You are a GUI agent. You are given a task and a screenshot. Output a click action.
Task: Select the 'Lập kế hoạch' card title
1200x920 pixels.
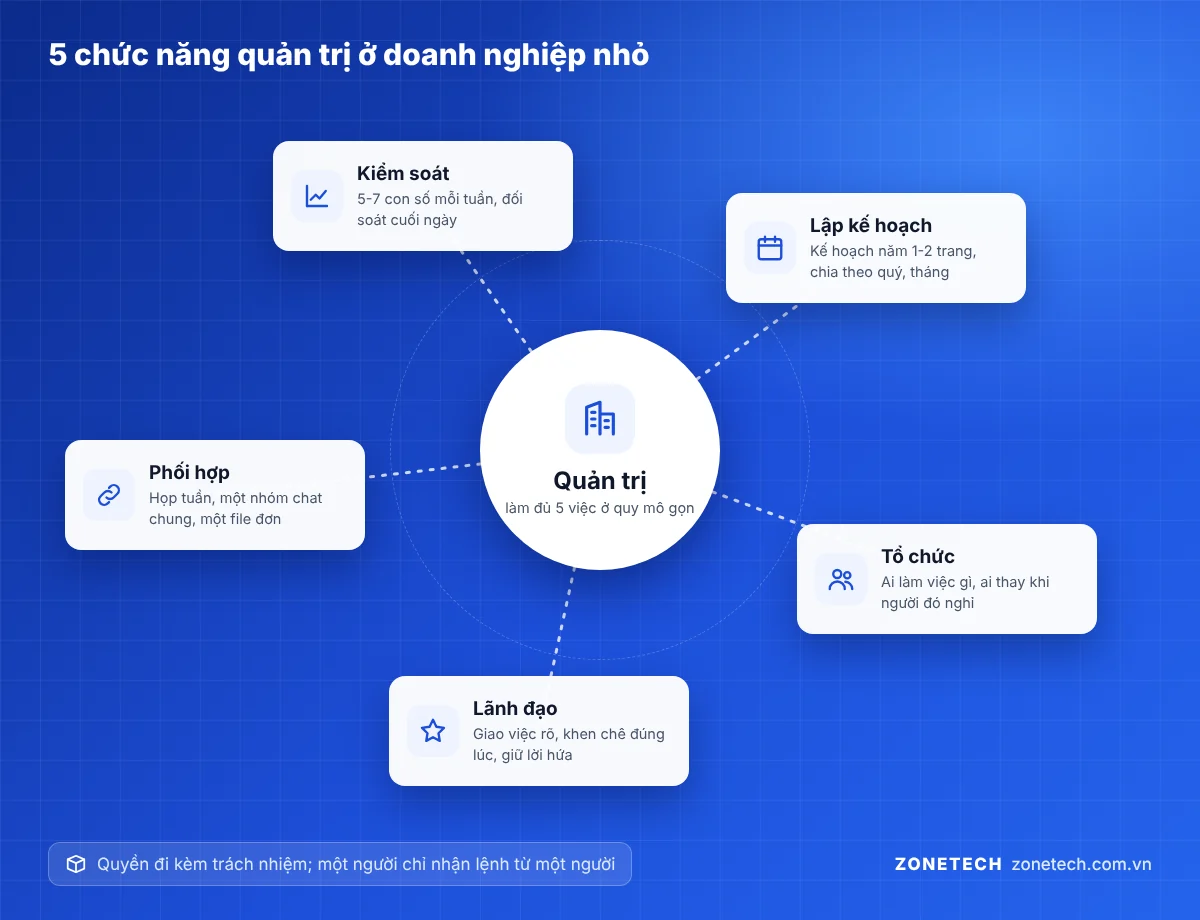point(871,226)
